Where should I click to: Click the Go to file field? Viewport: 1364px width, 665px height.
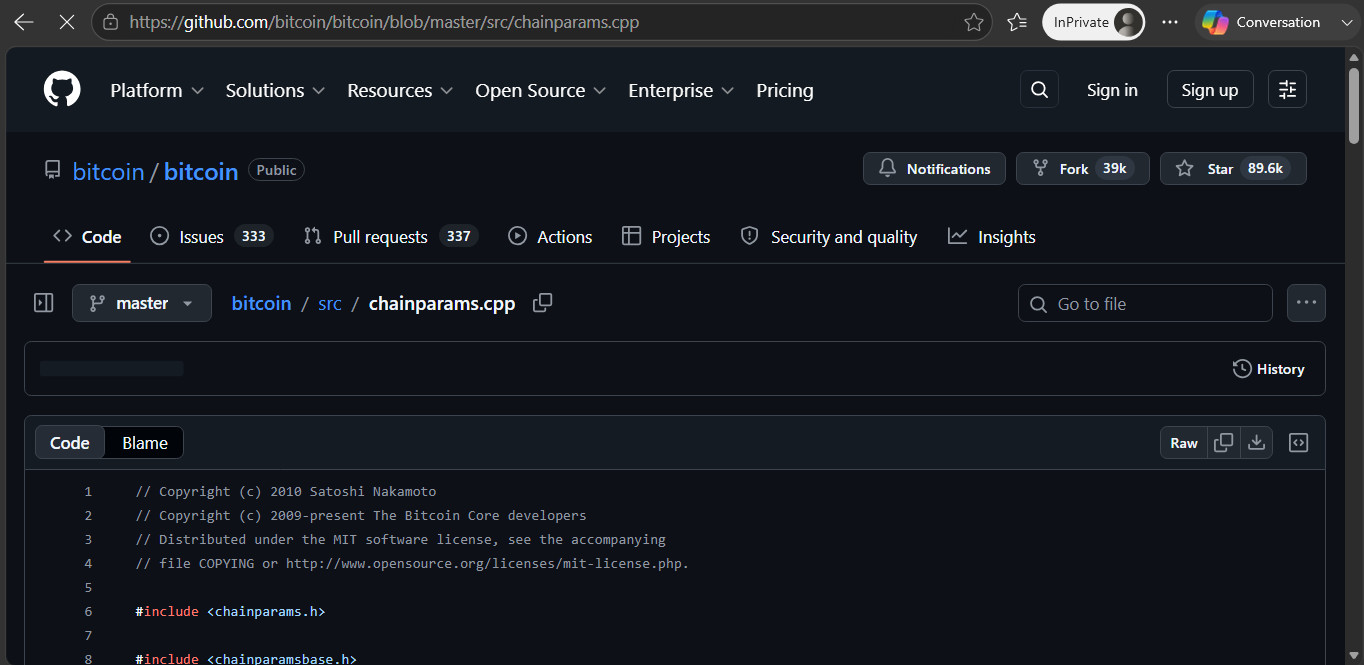point(1145,303)
